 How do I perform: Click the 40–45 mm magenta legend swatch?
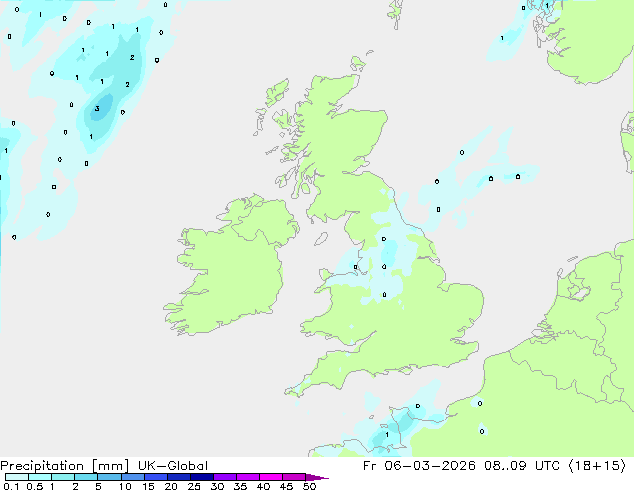click(271, 477)
